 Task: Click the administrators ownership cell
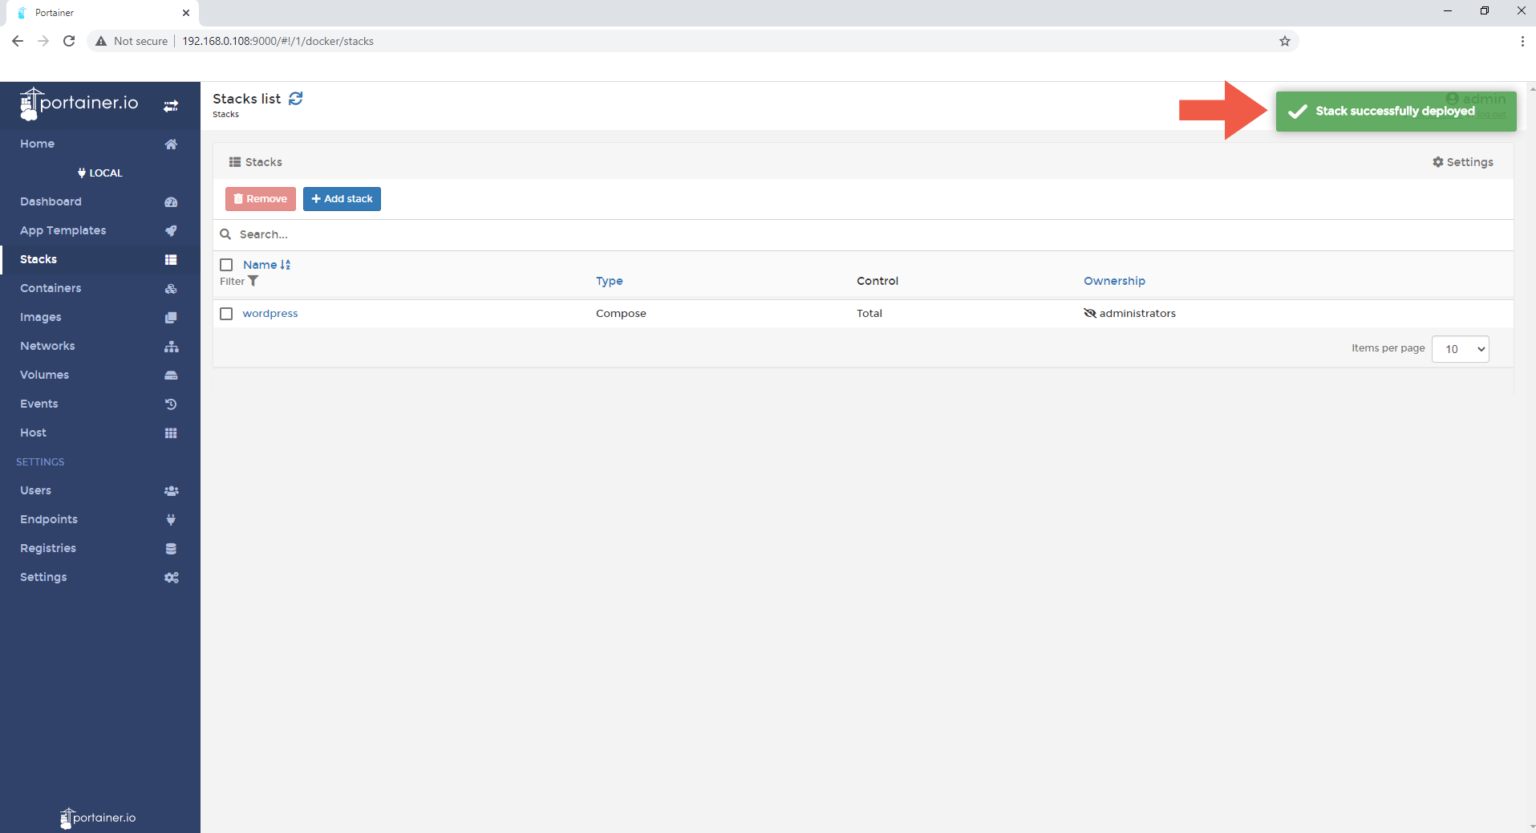(x=1130, y=314)
